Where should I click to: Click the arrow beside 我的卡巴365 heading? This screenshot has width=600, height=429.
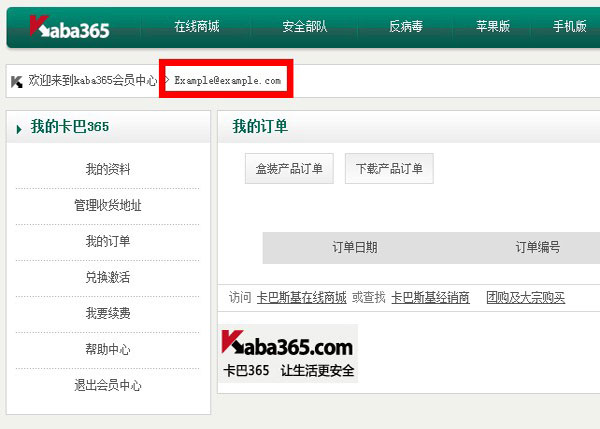19,129
